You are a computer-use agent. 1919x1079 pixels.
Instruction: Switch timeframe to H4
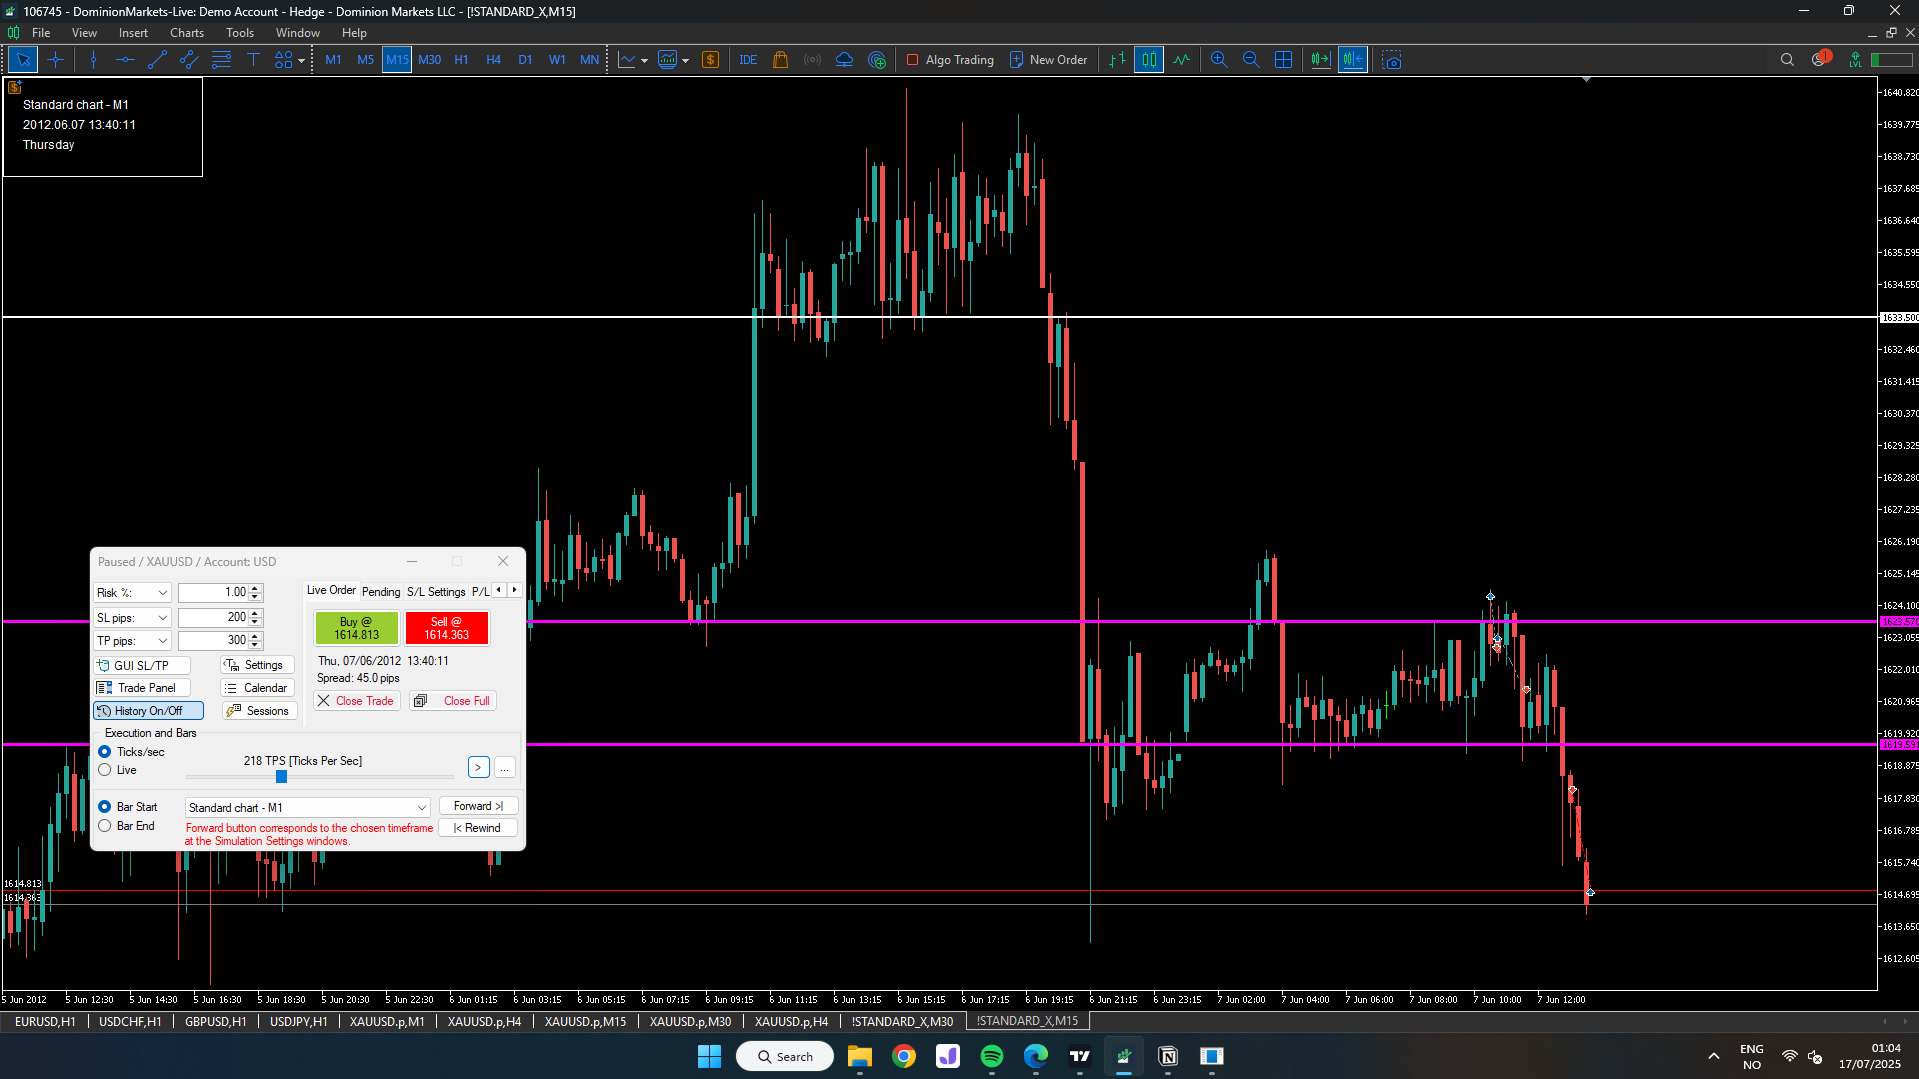point(493,60)
